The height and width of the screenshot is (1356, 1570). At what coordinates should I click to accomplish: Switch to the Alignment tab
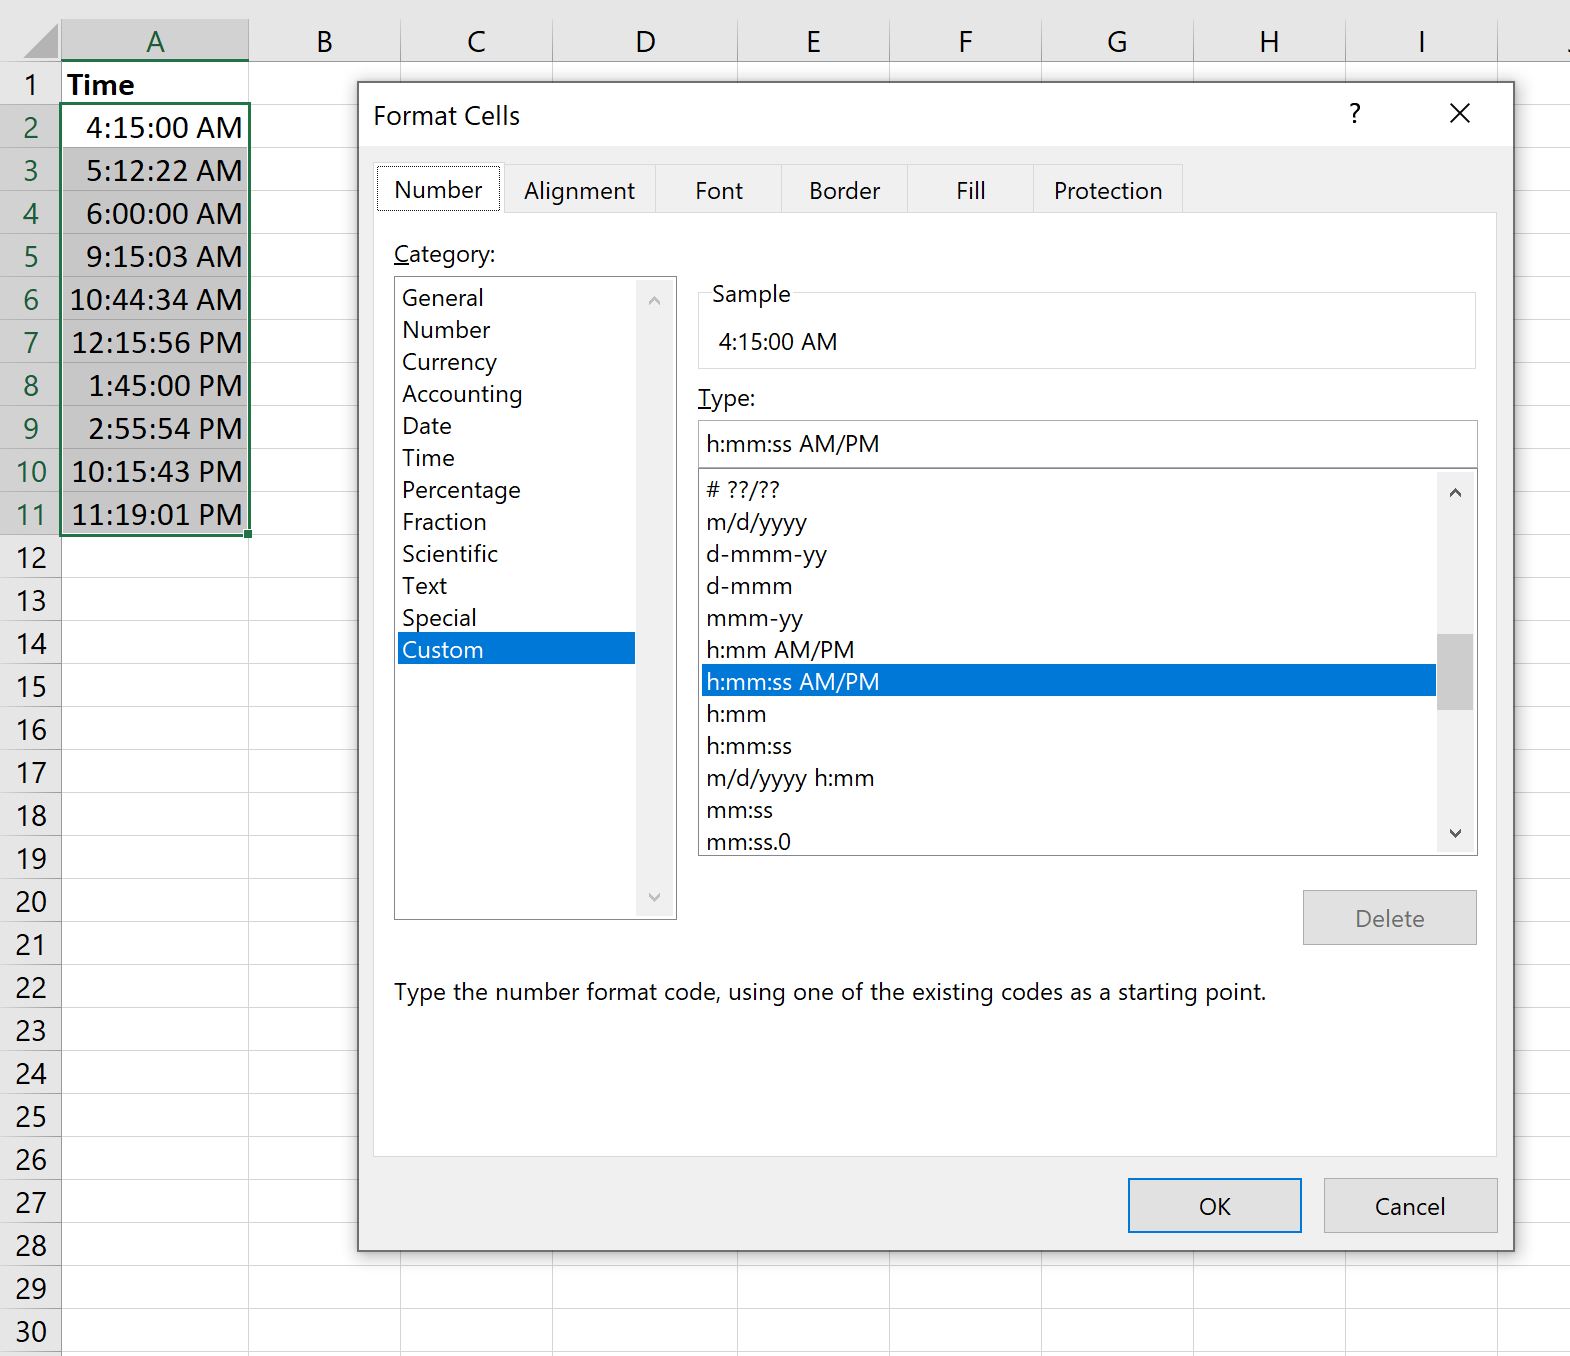(579, 190)
